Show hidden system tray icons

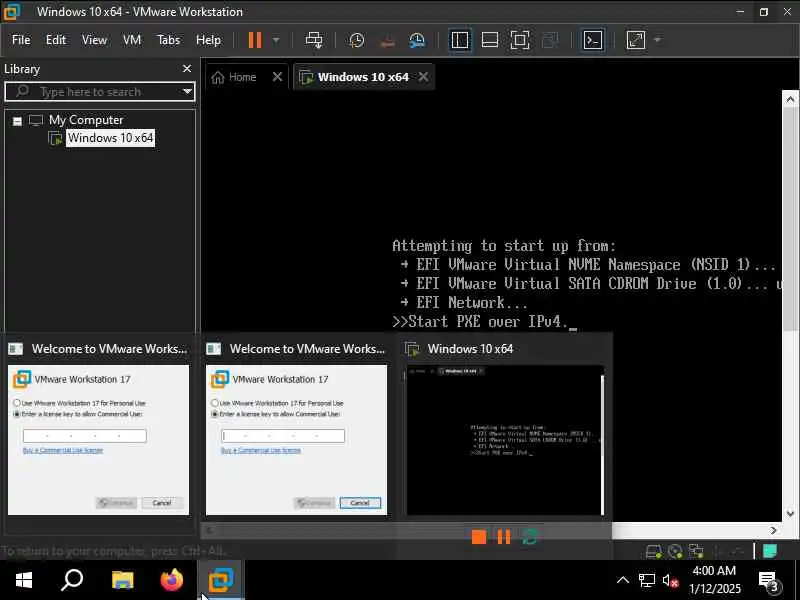click(x=623, y=580)
